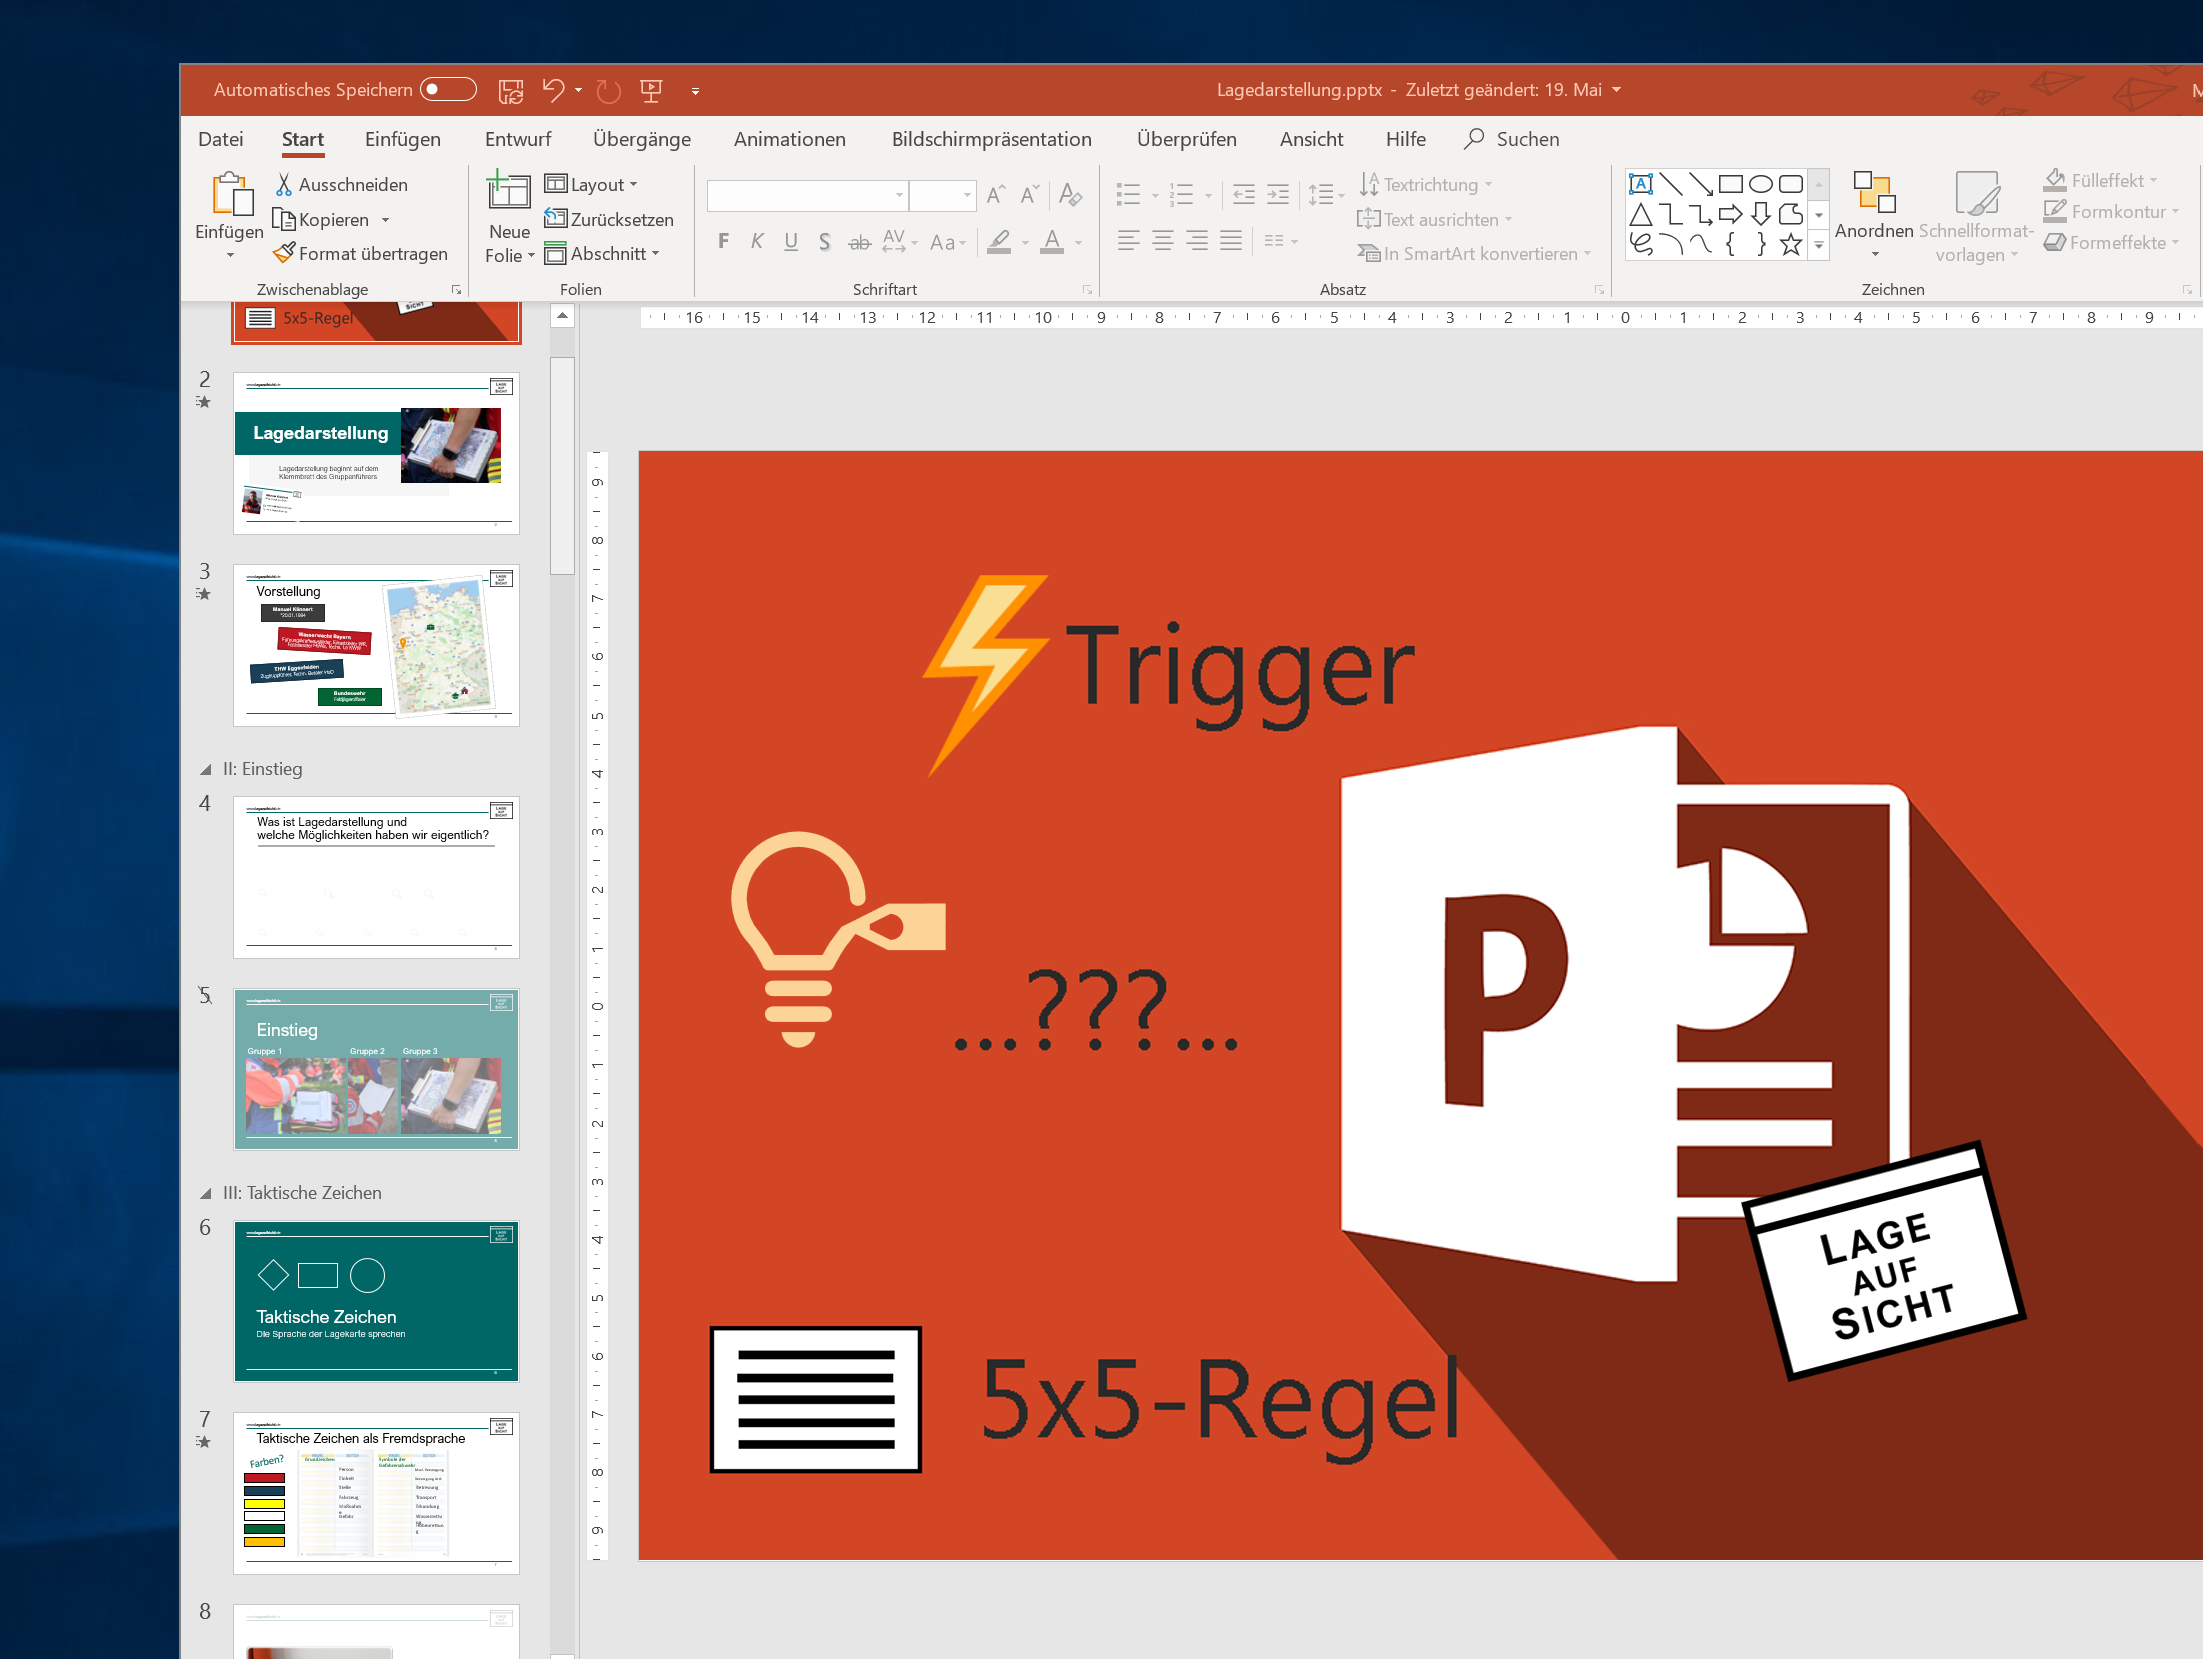Select the star shape
2203x1659 pixels.
pyautogui.click(x=1791, y=244)
